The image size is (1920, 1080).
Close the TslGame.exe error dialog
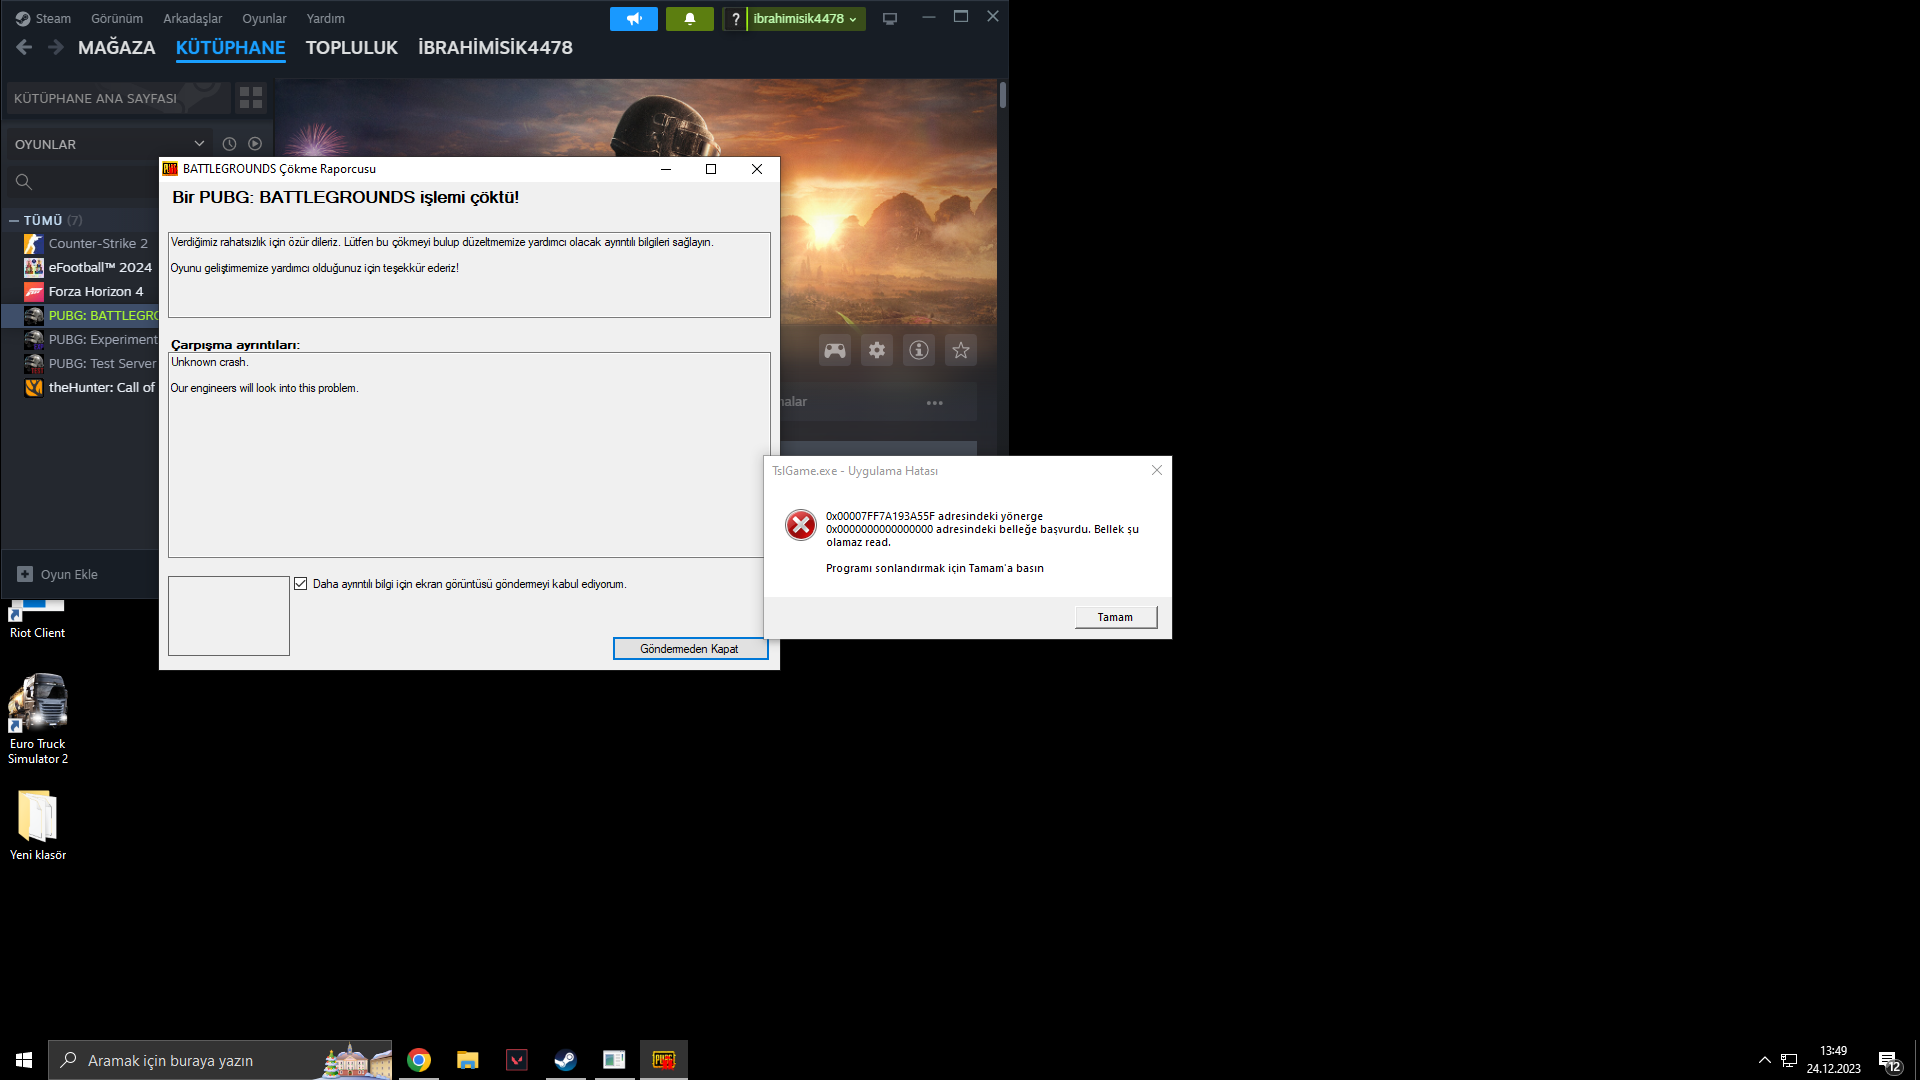coord(1157,470)
